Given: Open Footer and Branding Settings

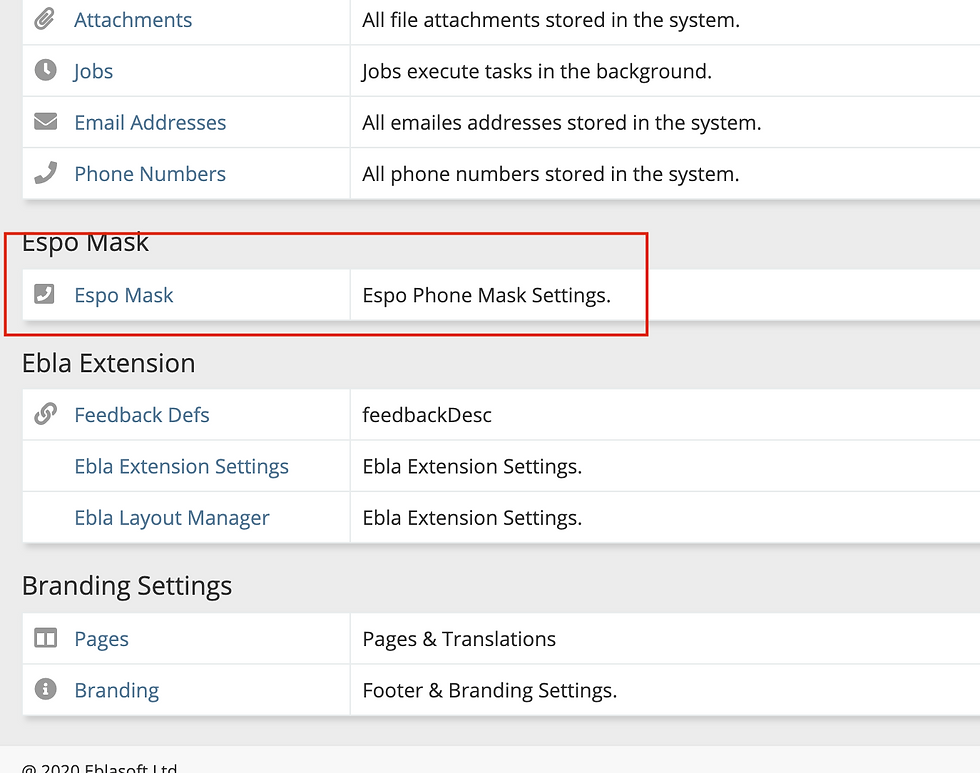Looking at the screenshot, I should click(116, 690).
